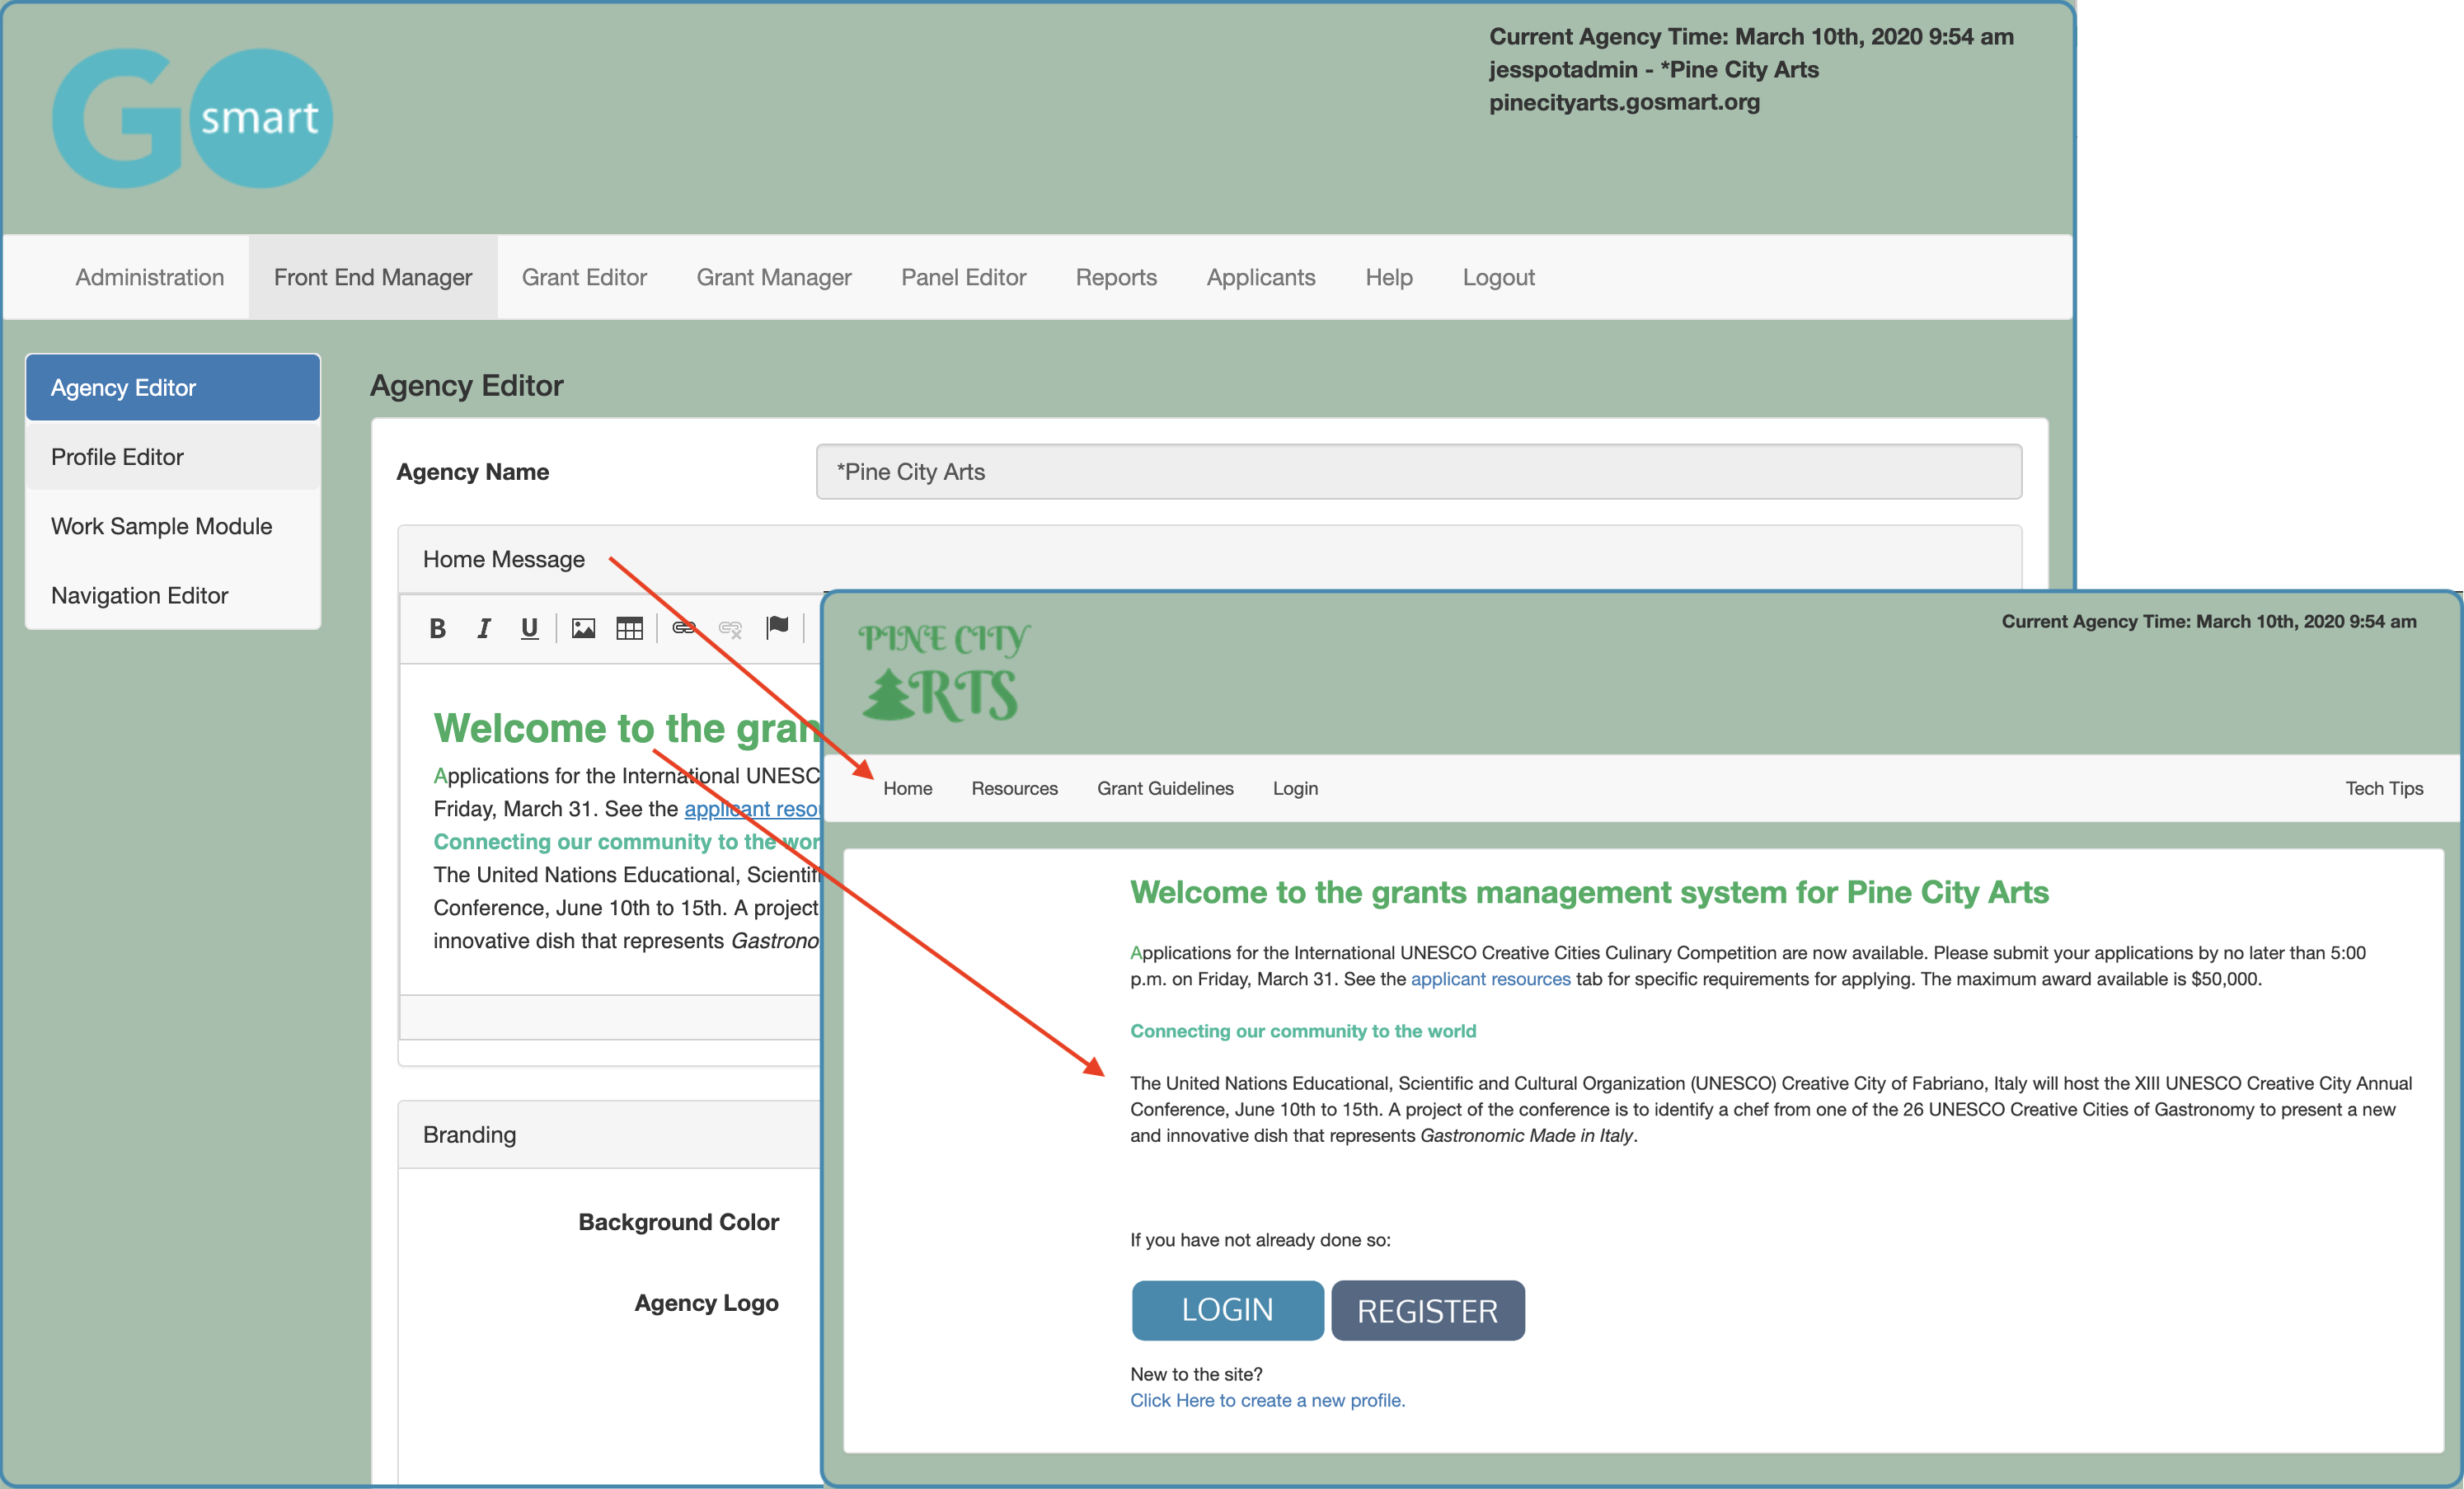Select Navigation Editor in the sidebar

pos(173,595)
